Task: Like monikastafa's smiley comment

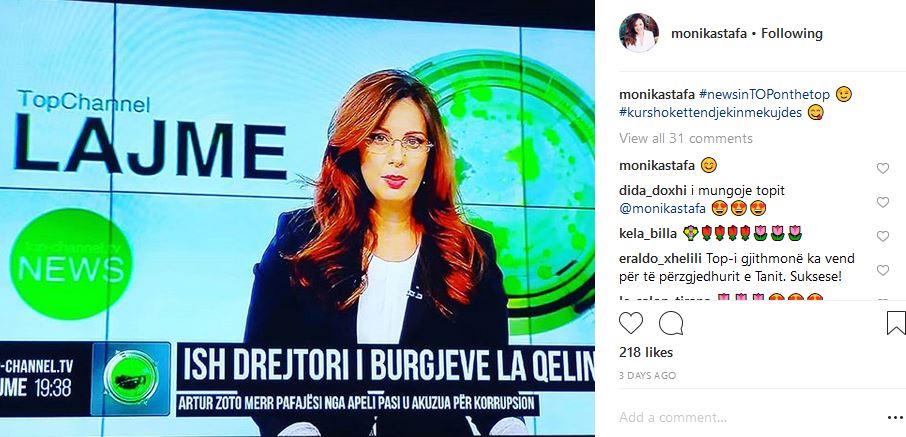Action: click(x=882, y=168)
